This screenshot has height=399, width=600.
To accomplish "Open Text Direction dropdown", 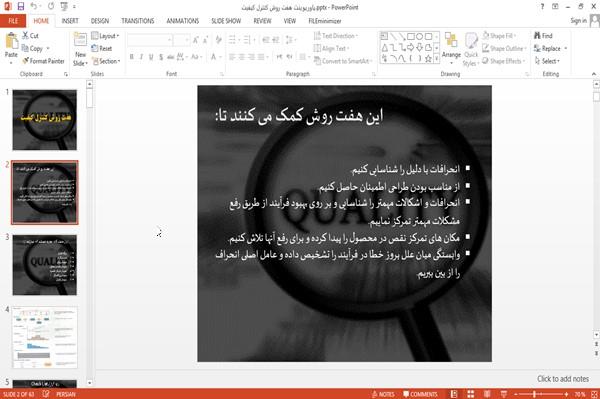I will (336, 36).
